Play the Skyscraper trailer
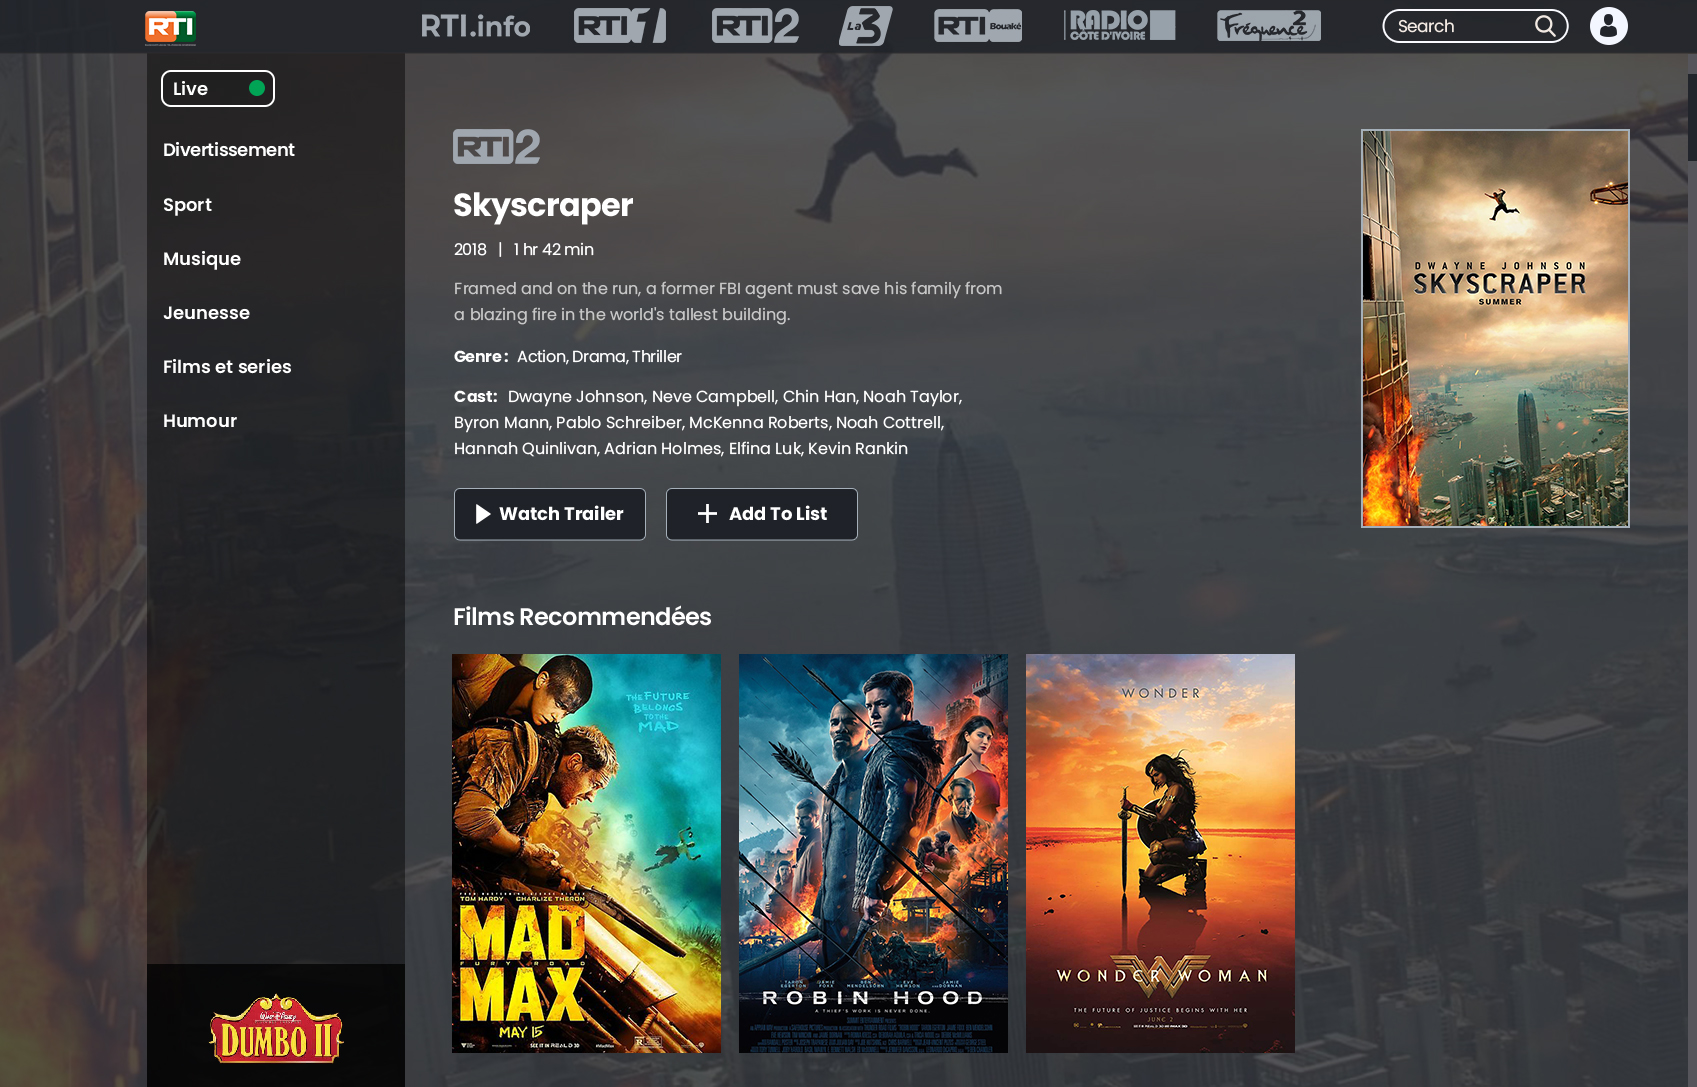The width and height of the screenshot is (1697, 1087). click(x=550, y=514)
